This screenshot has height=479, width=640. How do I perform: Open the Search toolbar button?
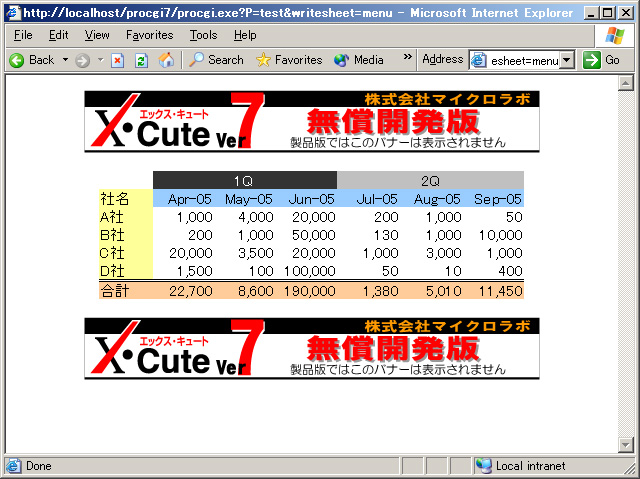[216, 60]
